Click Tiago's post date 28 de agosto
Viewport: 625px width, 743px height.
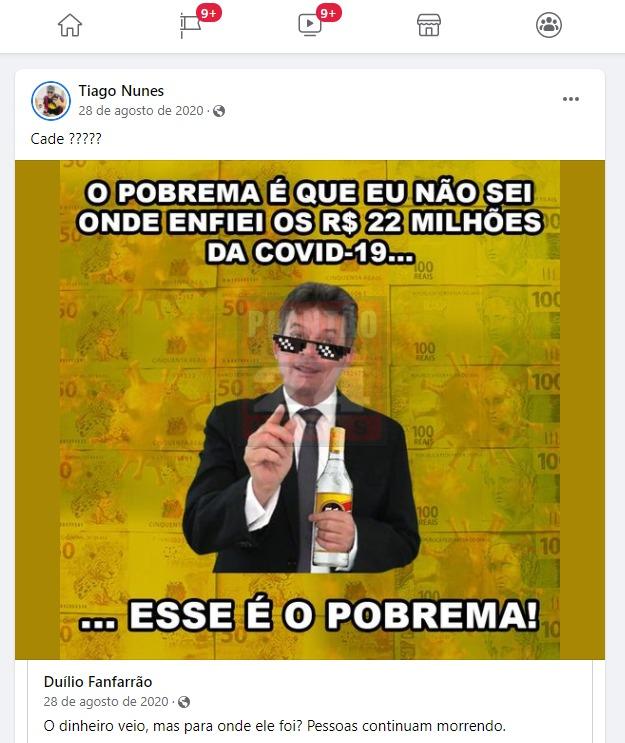pyautogui.click(x=141, y=111)
